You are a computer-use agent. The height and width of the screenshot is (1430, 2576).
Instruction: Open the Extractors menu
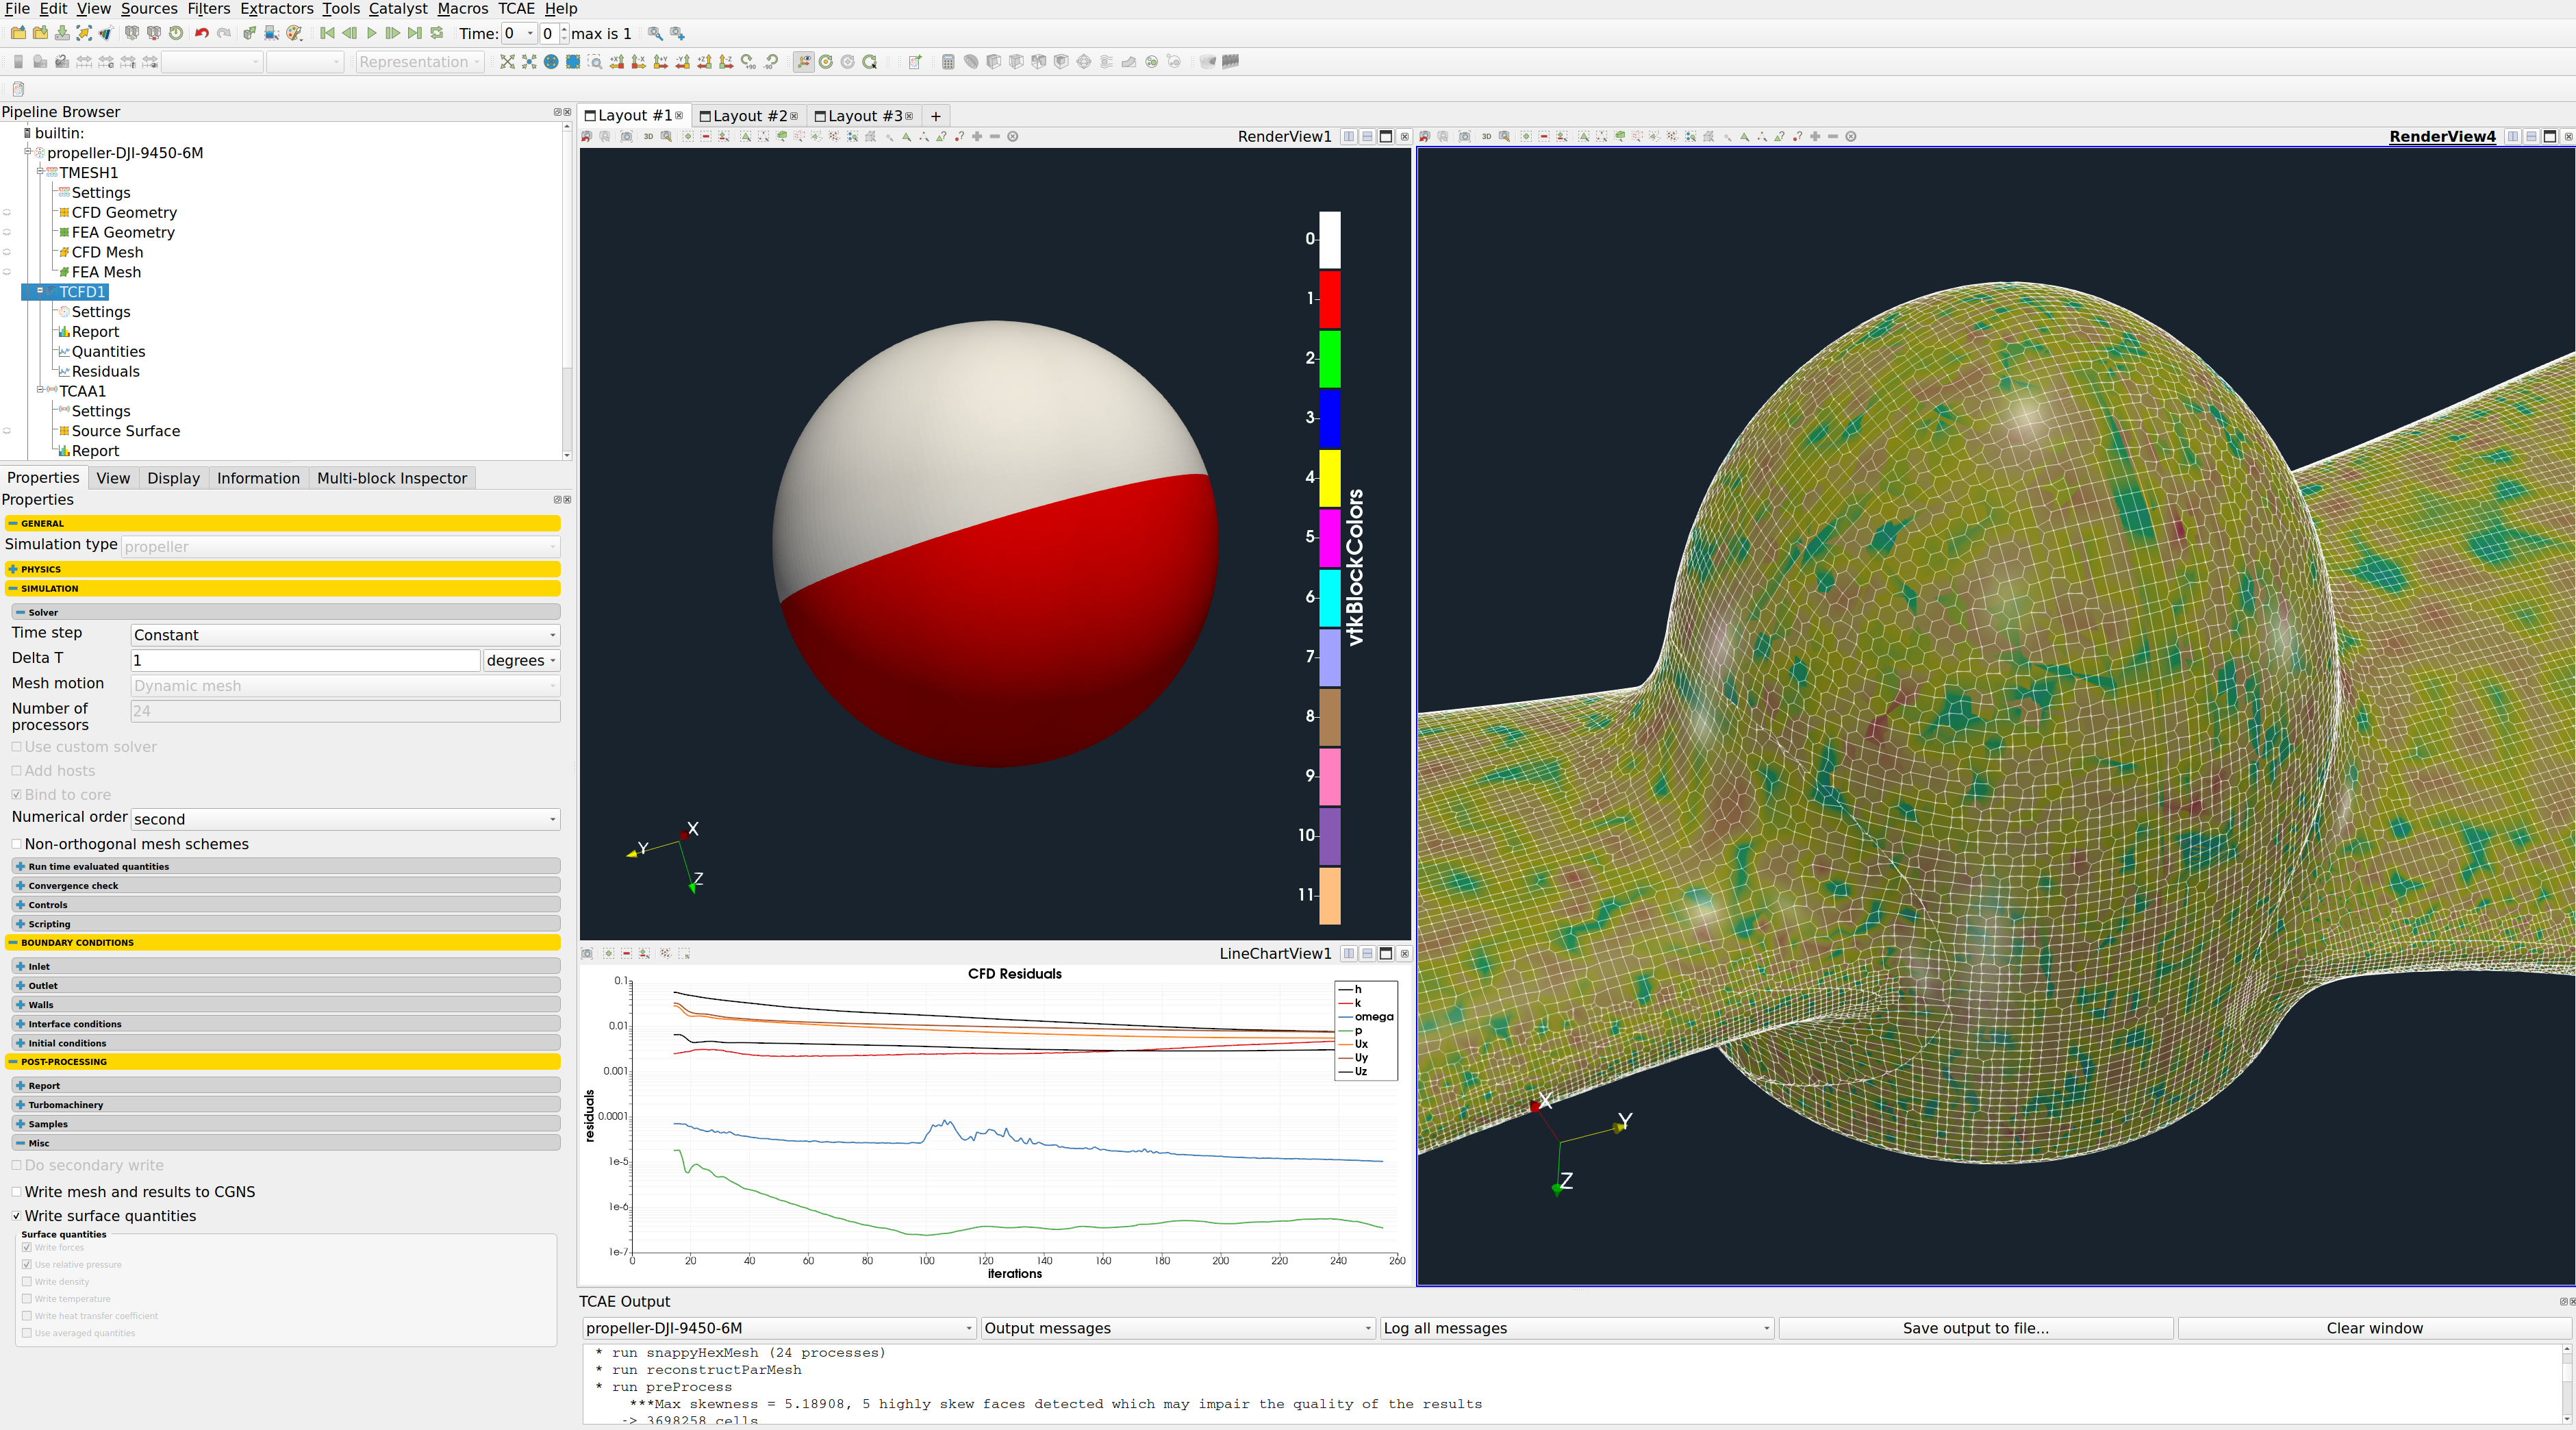point(276,9)
